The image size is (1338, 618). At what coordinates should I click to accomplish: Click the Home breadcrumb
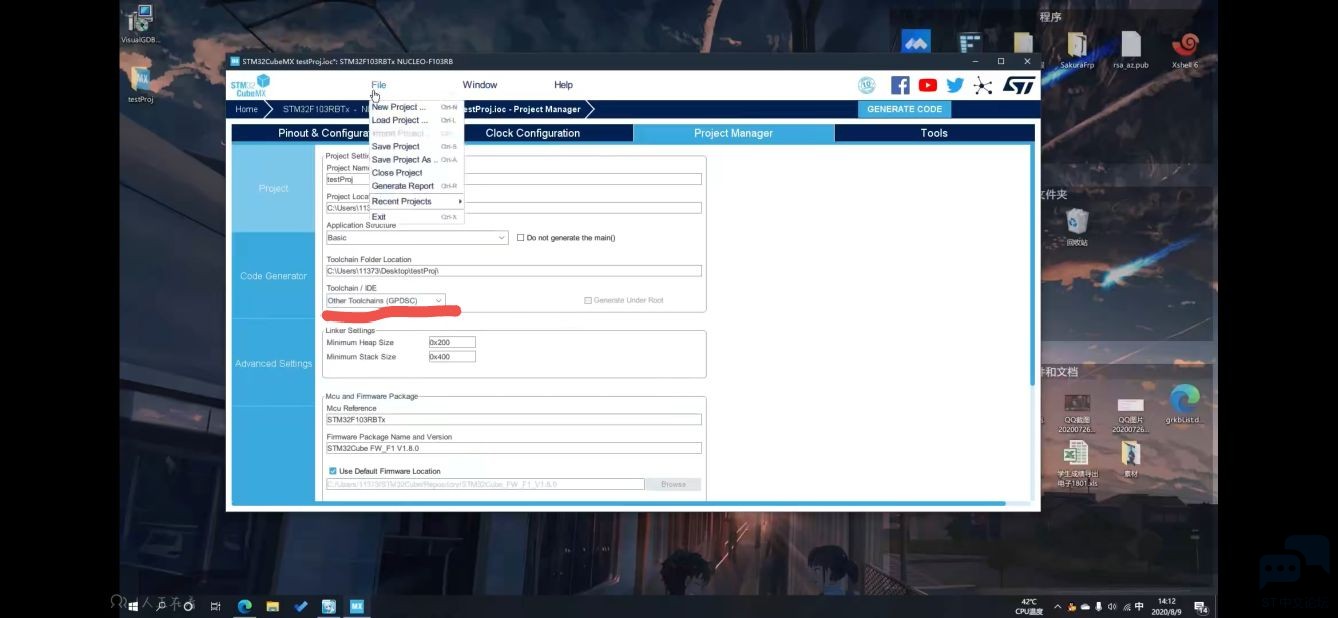[x=247, y=109]
